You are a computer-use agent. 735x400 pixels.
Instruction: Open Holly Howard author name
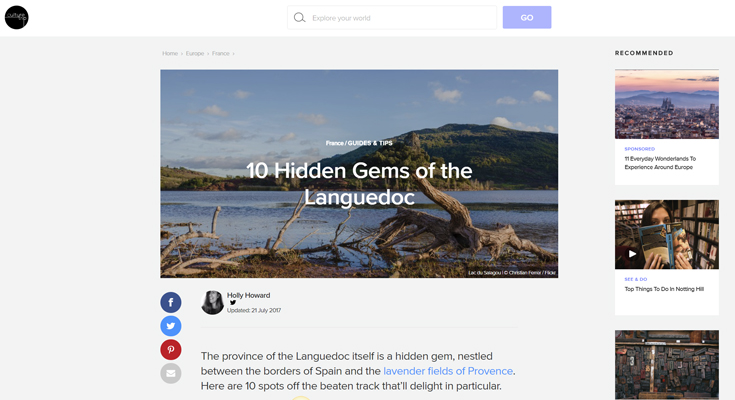(x=248, y=295)
